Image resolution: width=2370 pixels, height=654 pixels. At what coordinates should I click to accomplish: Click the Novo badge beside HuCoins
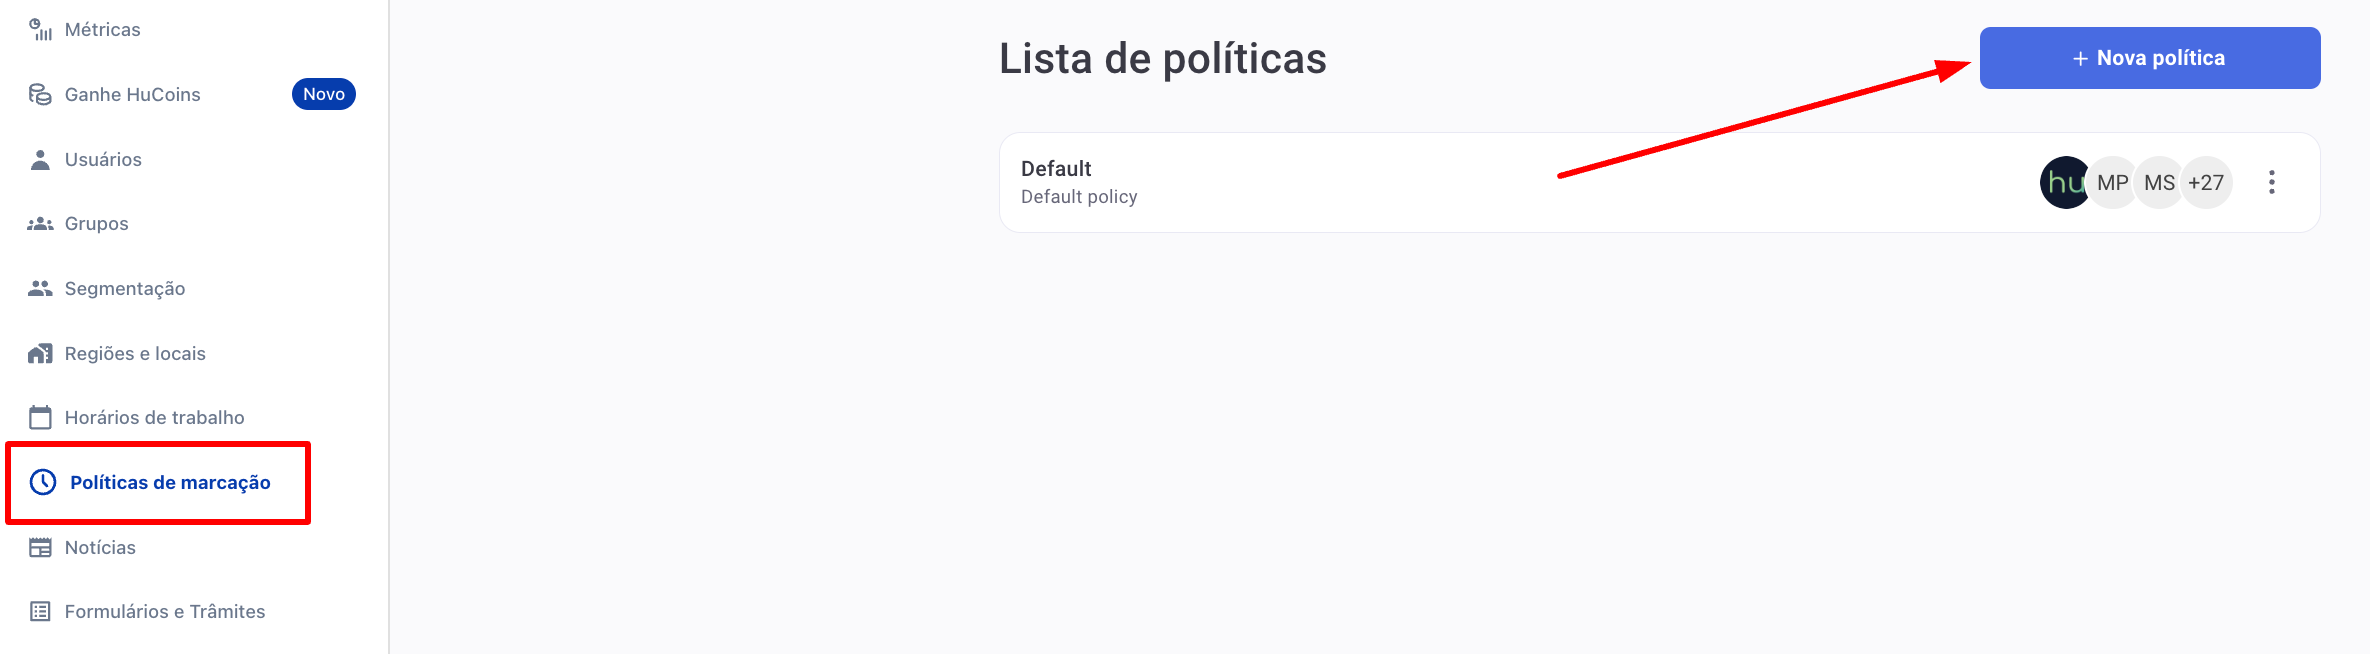point(324,94)
